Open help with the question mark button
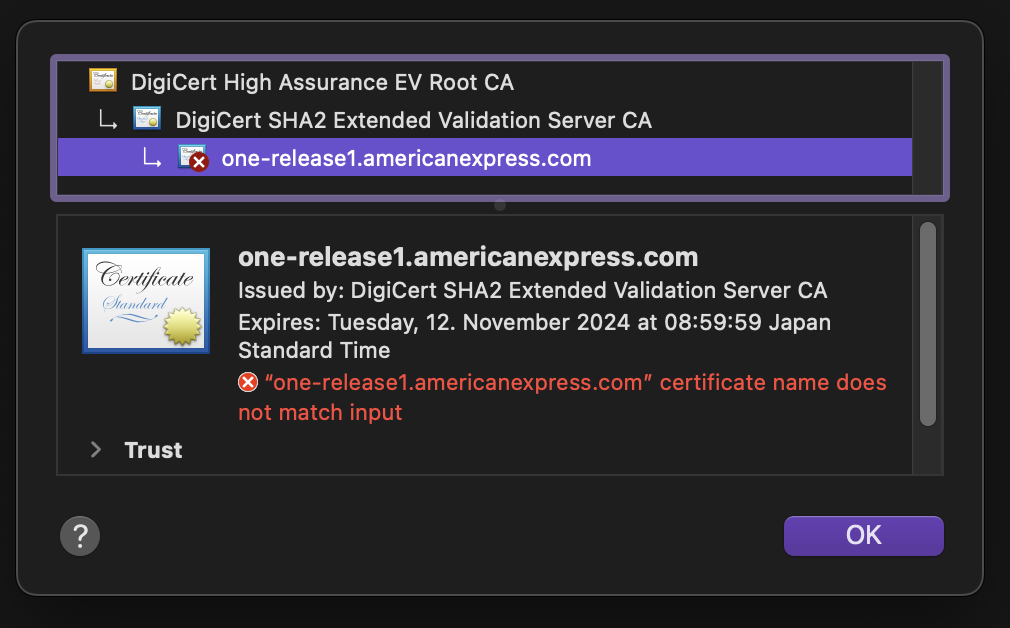Image resolution: width=1010 pixels, height=628 pixels. (x=80, y=535)
